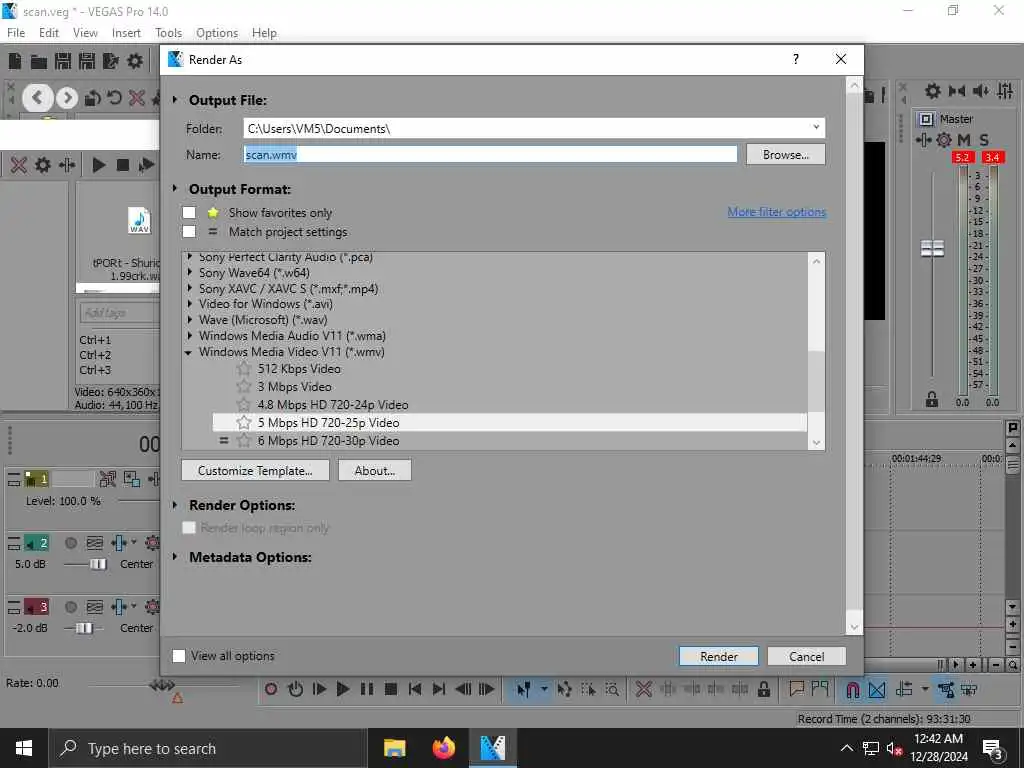Click the Play button in transport bar
The height and width of the screenshot is (768, 1024).
343,689
